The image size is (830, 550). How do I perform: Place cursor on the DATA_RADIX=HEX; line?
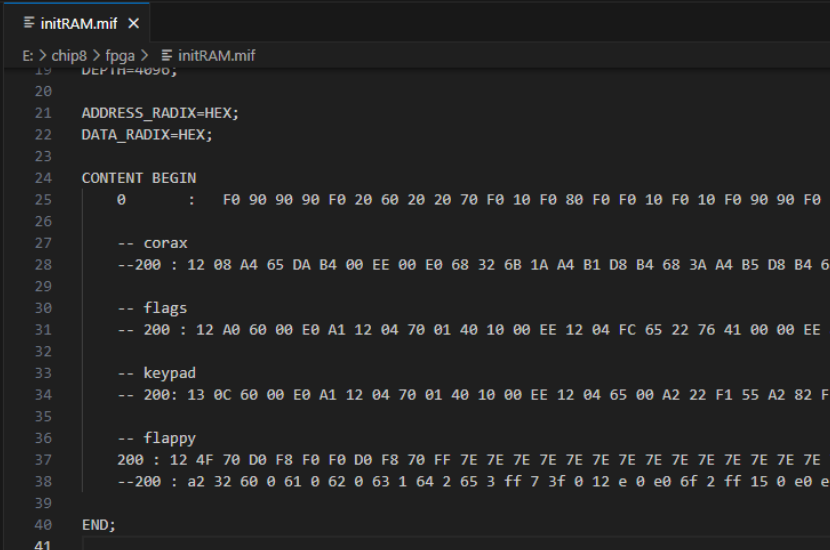[147, 134]
